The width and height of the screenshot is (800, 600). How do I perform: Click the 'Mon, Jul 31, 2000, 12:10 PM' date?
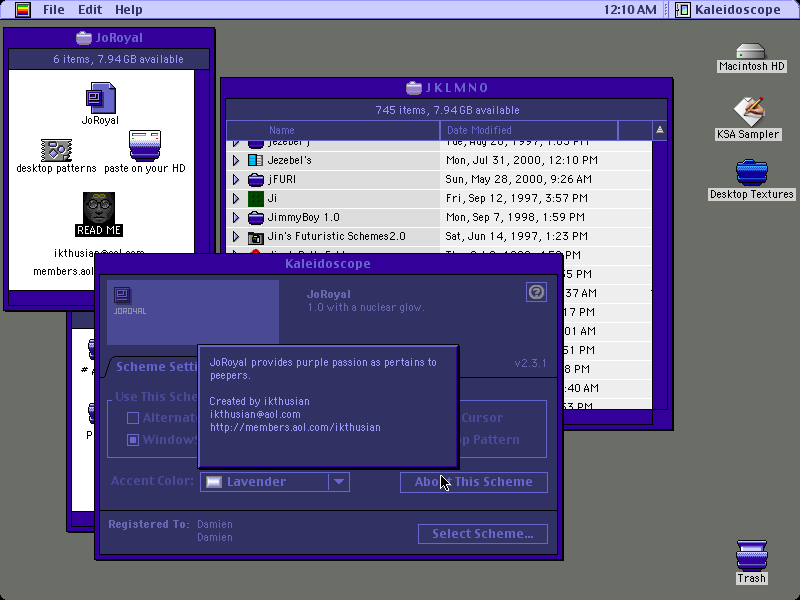(x=521, y=160)
